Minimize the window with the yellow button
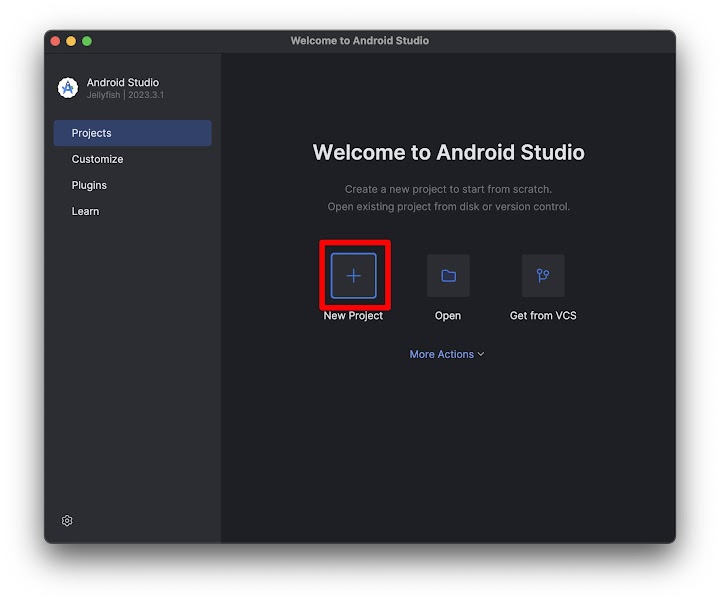 point(71,41)
